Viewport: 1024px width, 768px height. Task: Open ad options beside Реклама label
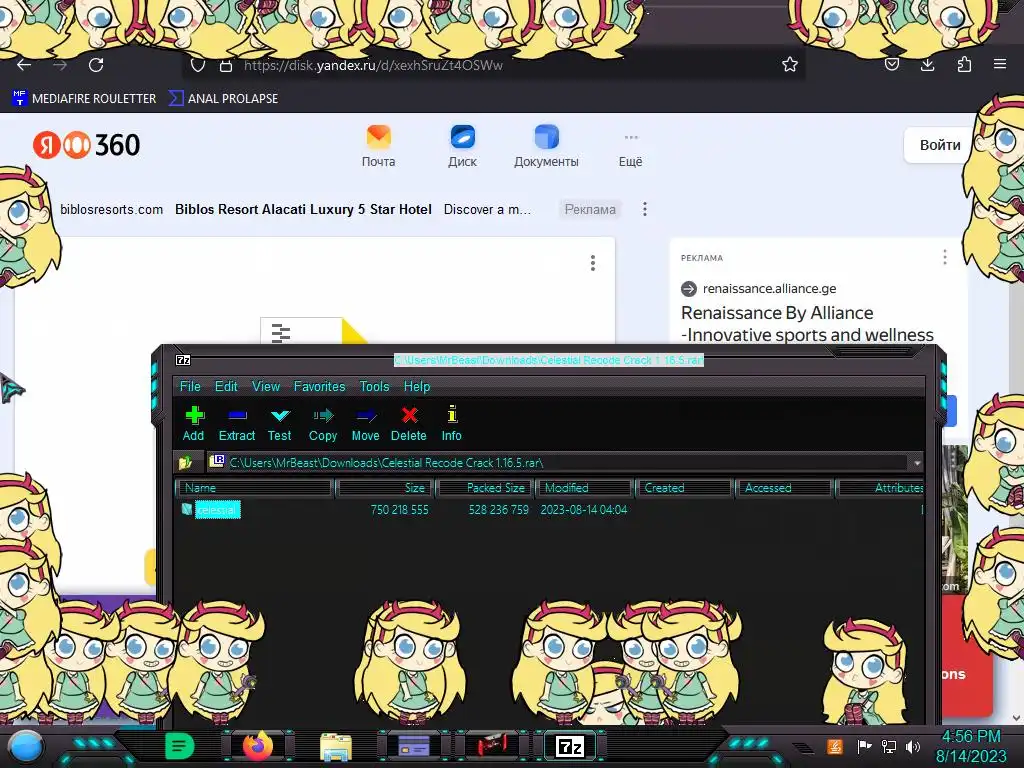[645, 209]
